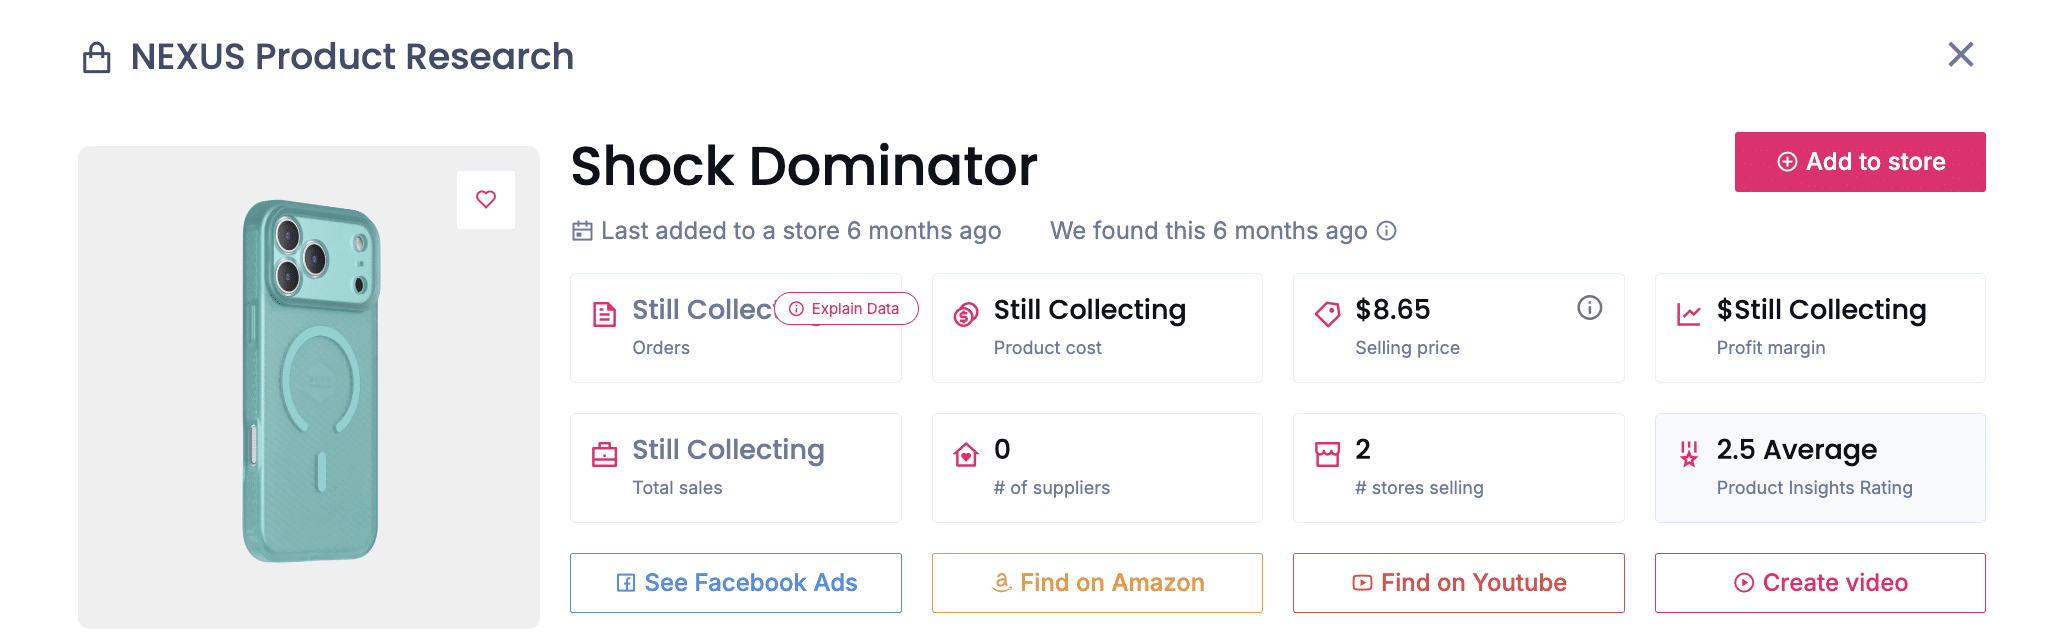Click the suppliers house icon
Image resolution: width=2066 pixels, height=636 pixels.
coord(966,455)
